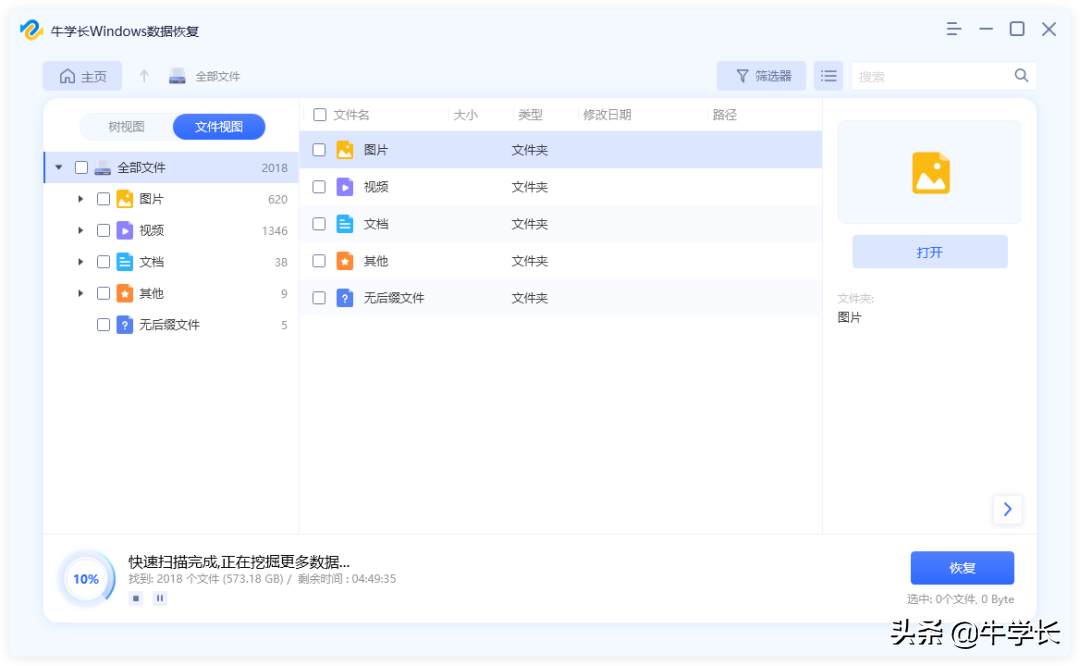Check the 图片 row checkbox in the file list
Image resolution: width=1080 pixels, height=666 pixels.
[320, 150]
